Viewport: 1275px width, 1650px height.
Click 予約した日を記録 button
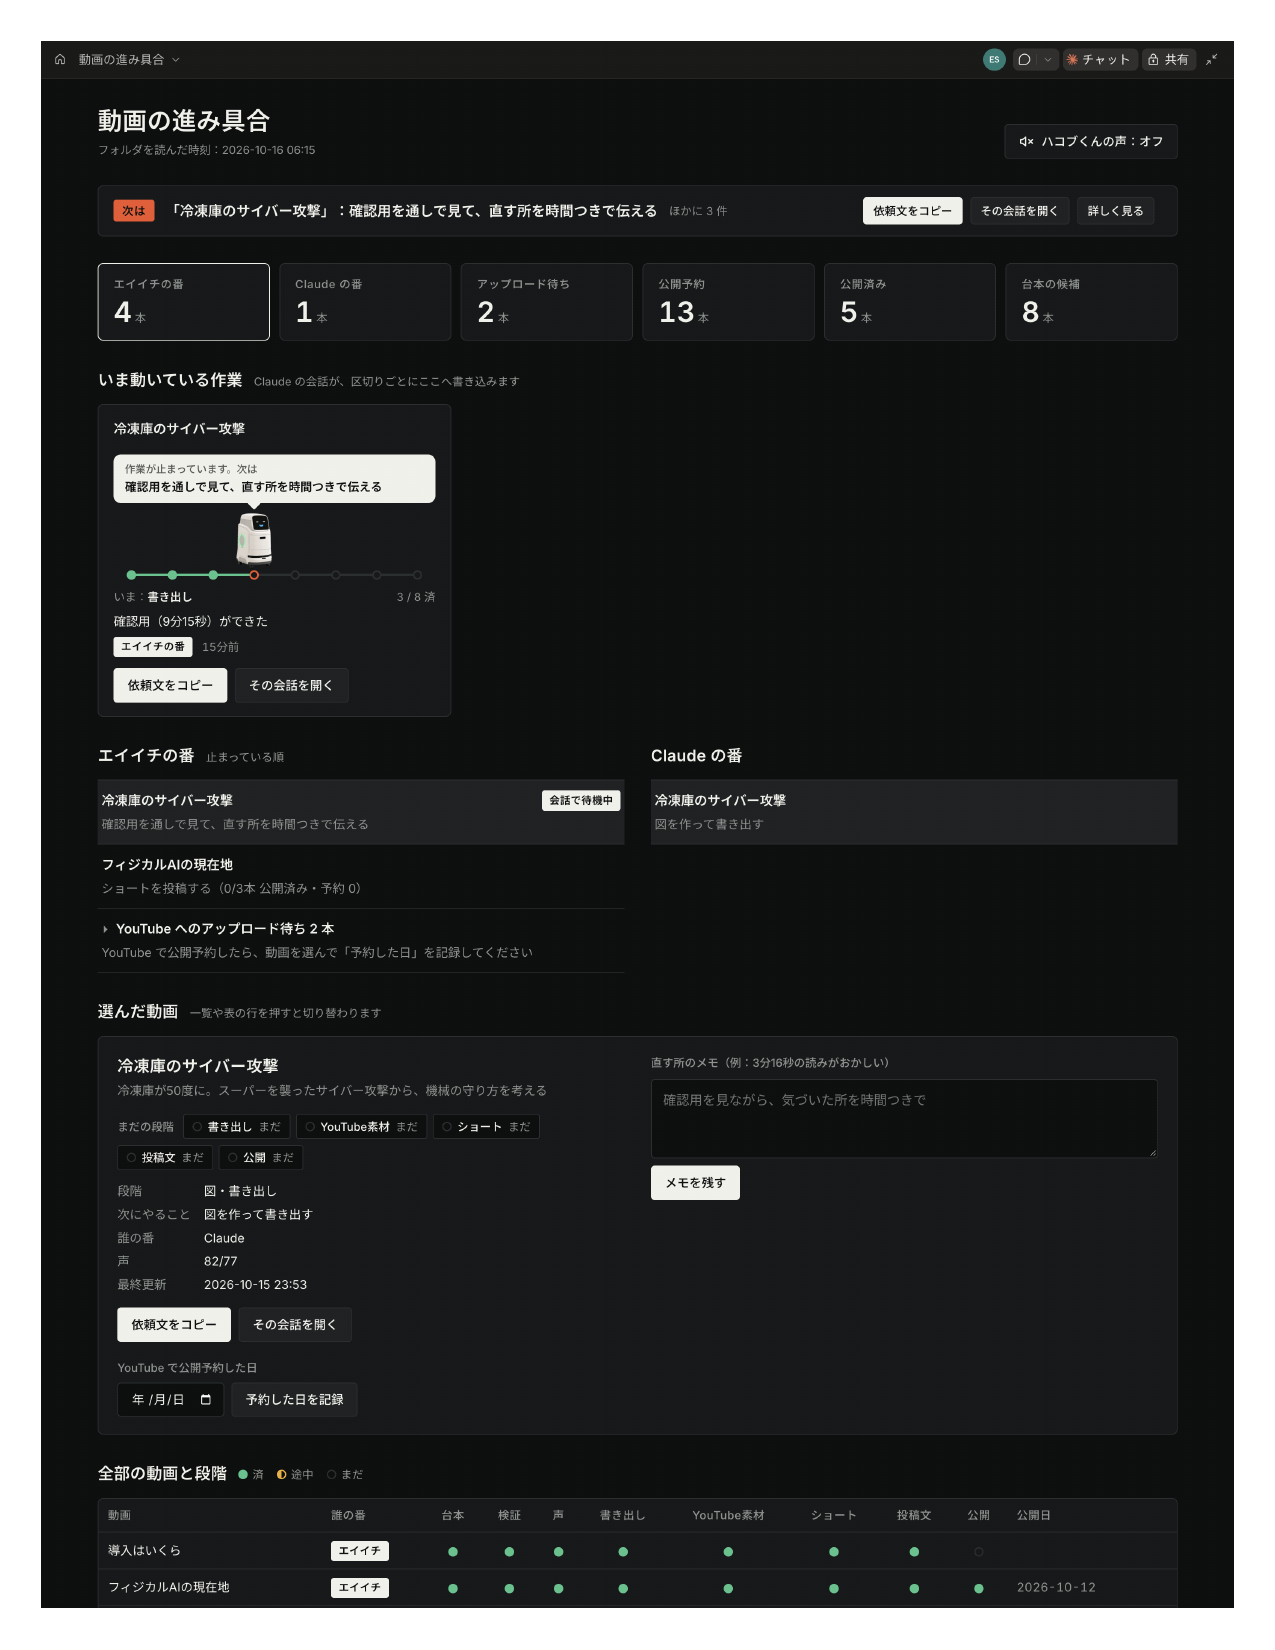tap(294, 1400)
